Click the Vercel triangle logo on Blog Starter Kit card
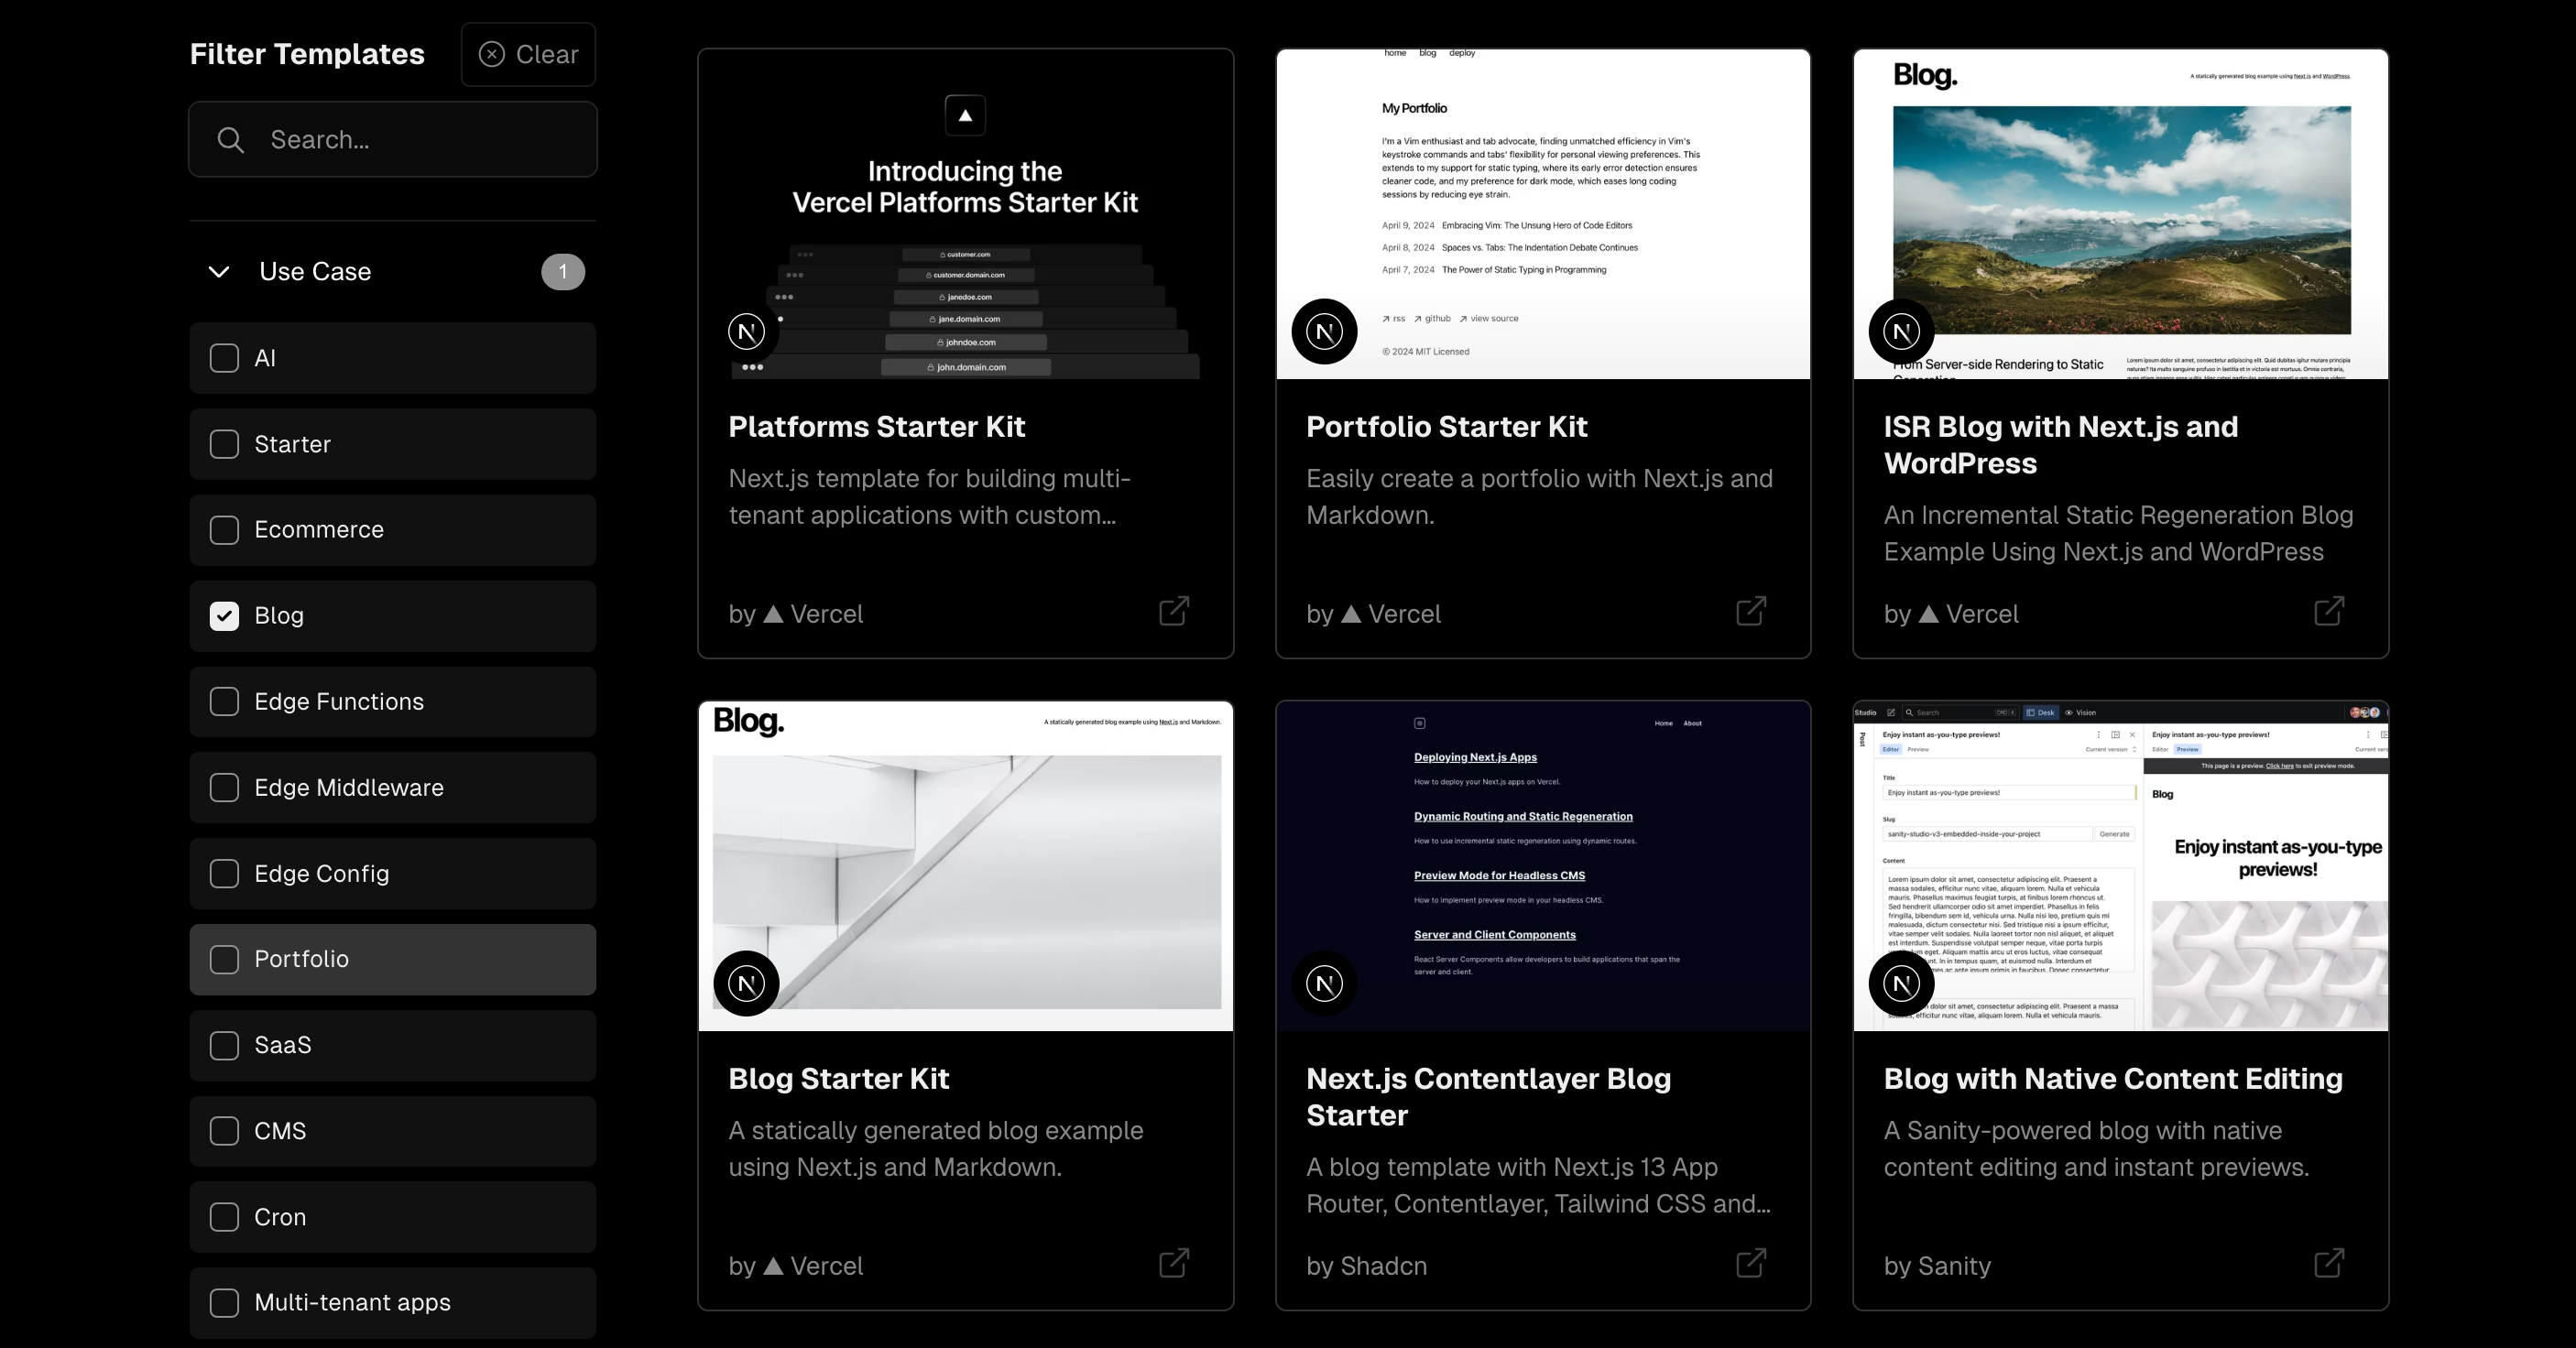Screen dimensions: 2576x1348 coord(773,1266)
